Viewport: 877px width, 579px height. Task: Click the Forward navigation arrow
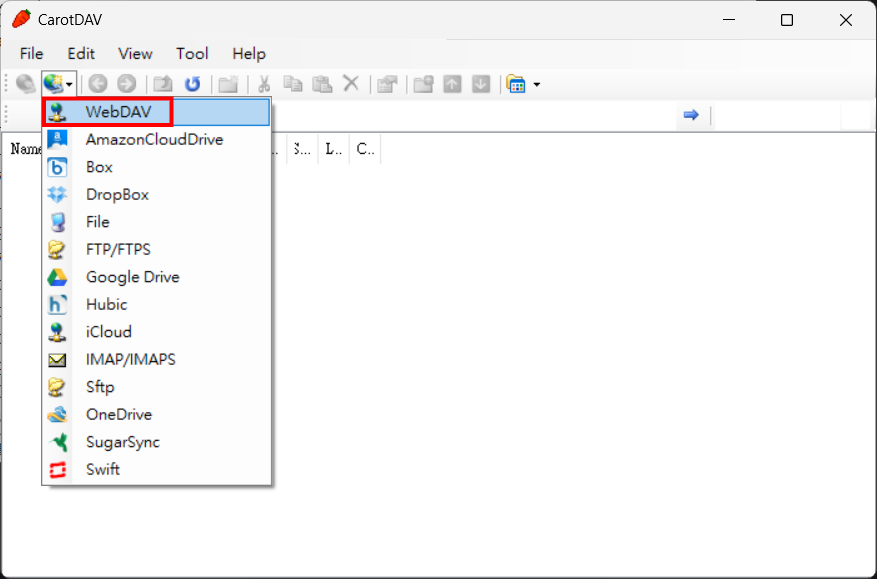(126, 84)
